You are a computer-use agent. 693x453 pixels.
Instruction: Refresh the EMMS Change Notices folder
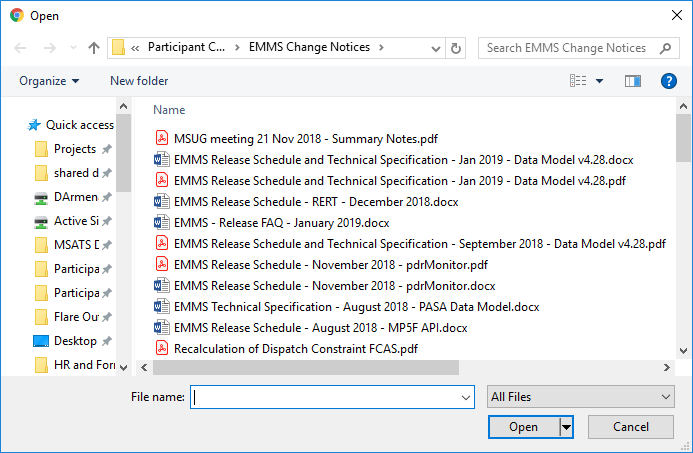(456, 48)
